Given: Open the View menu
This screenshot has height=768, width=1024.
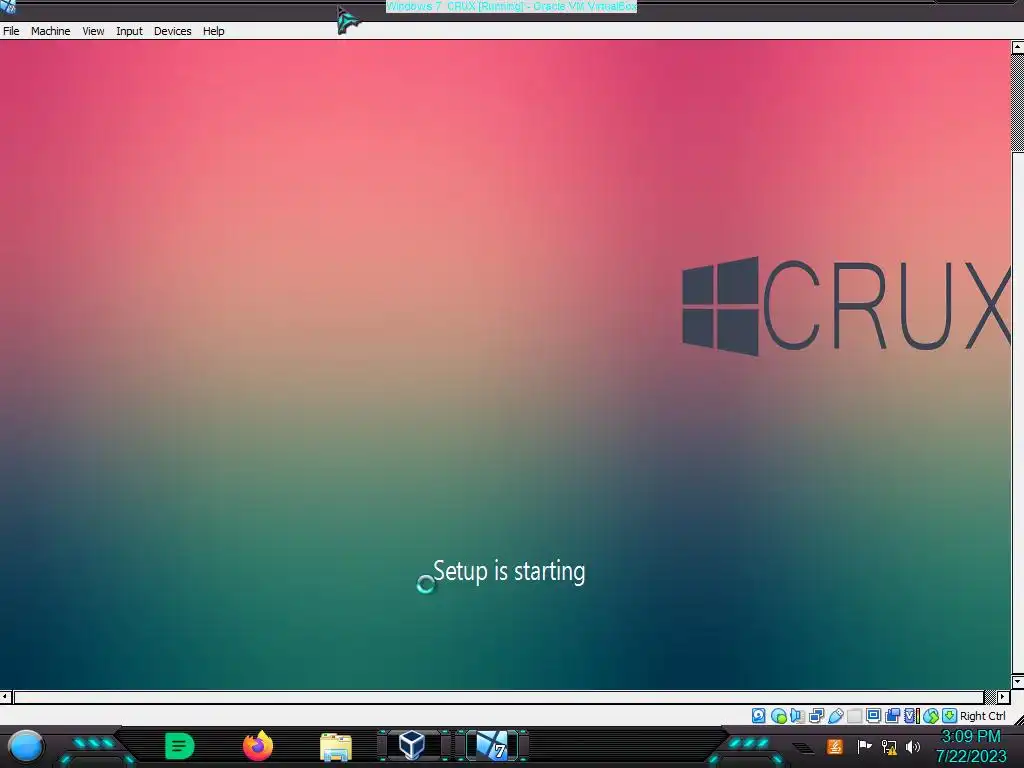Looking at the screenshot, I should pyautogui.click(x=93, y=31).
